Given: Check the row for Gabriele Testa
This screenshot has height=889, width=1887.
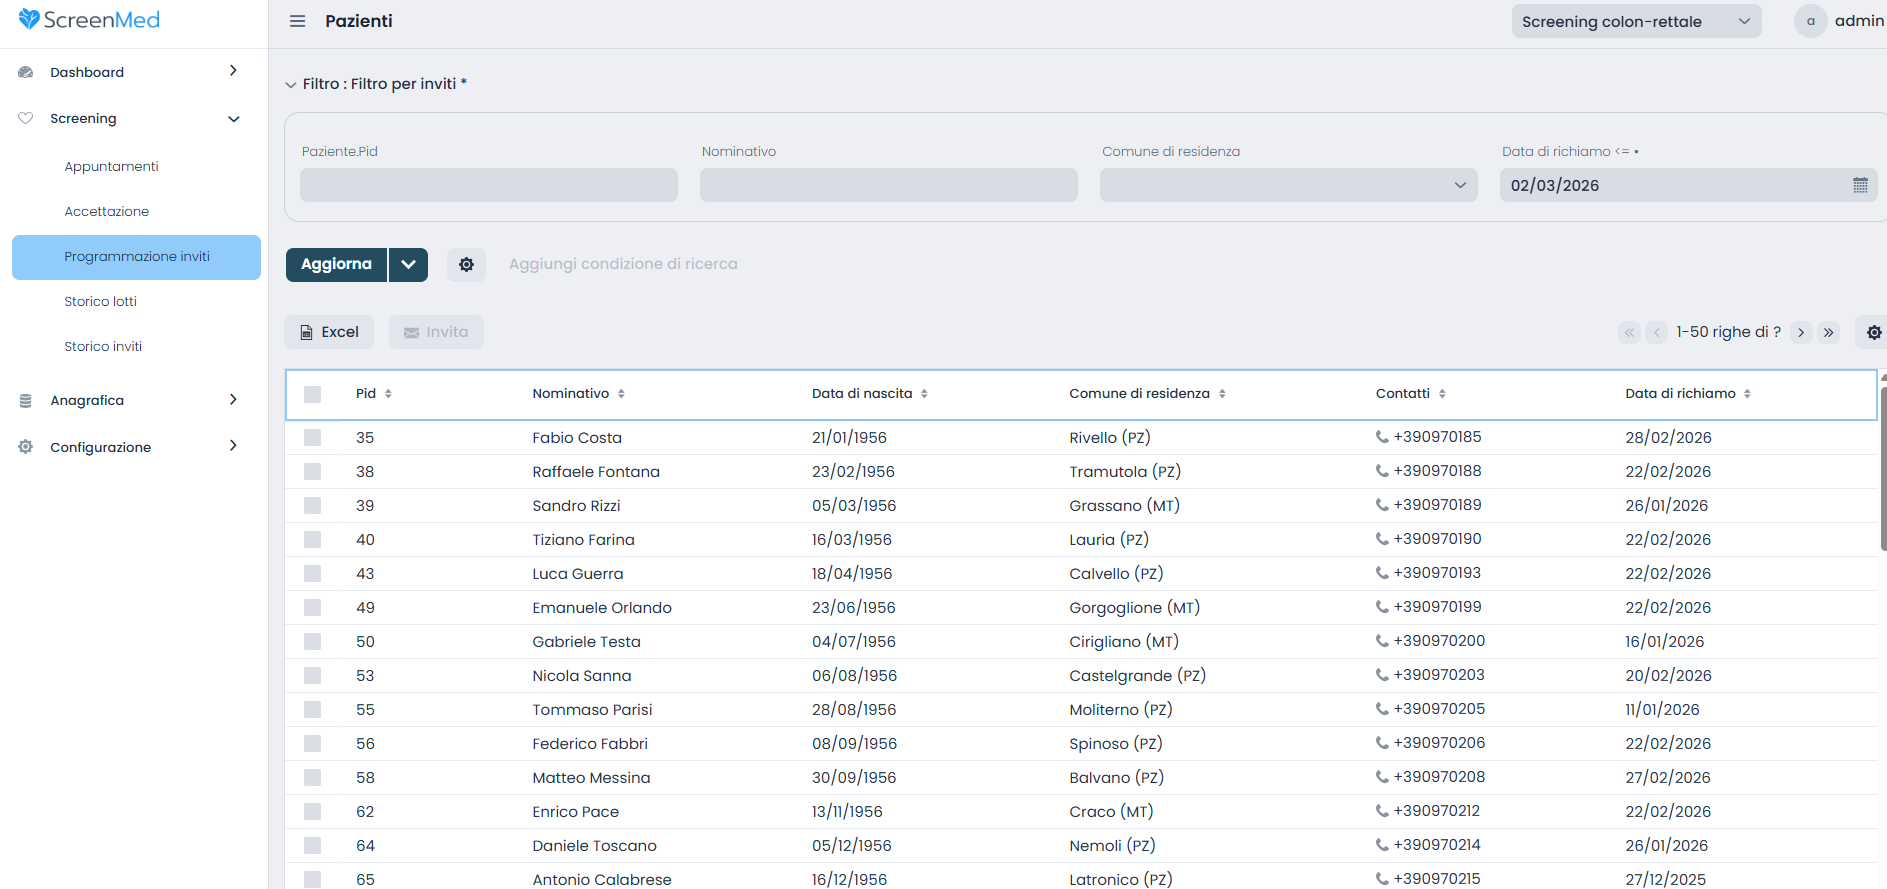Looking at the screenshot, I should (313, 642).
